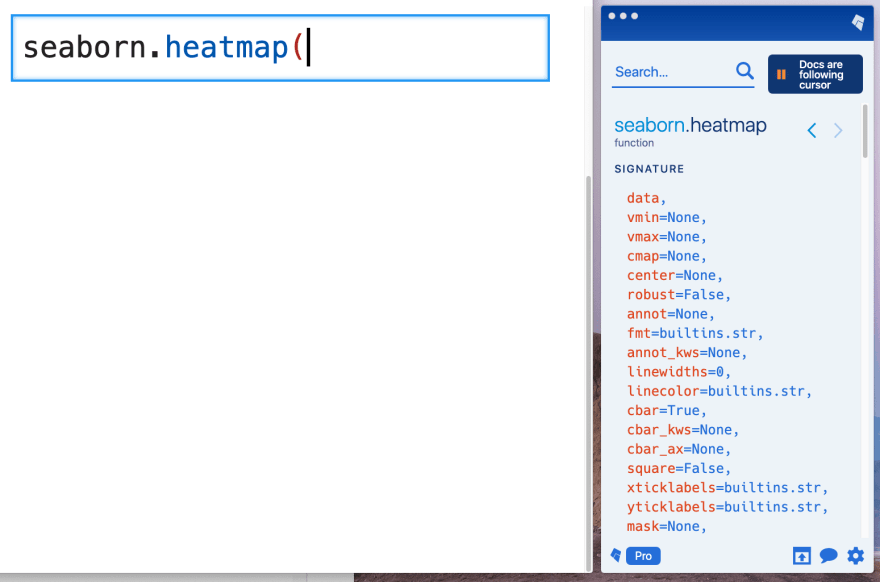Click the editor pane vertical scrollbar

click(x=588, y=373)
